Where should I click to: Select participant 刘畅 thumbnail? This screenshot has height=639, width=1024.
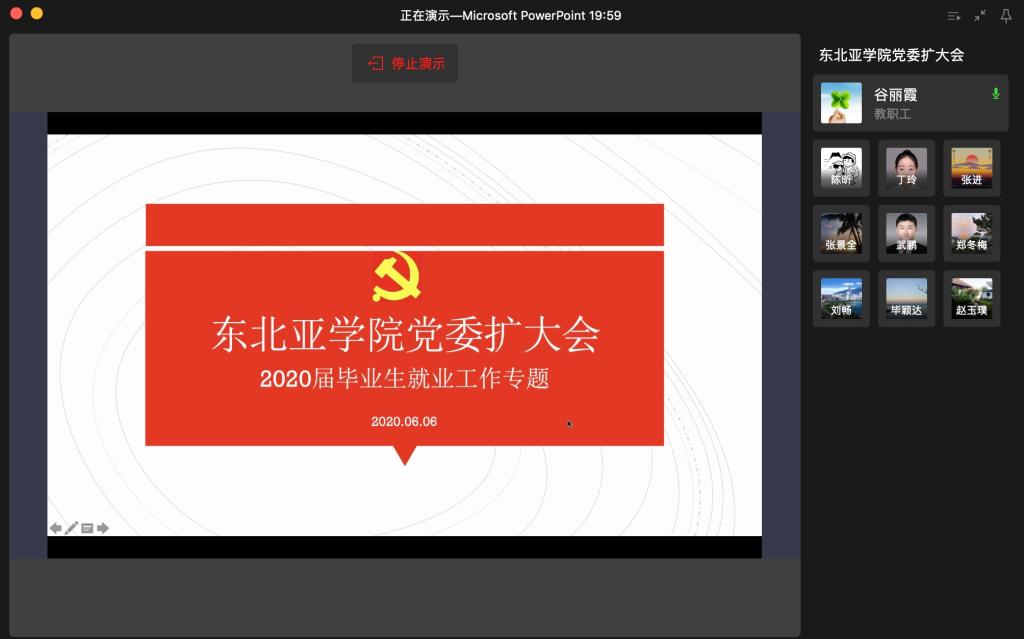click(841, 299)
